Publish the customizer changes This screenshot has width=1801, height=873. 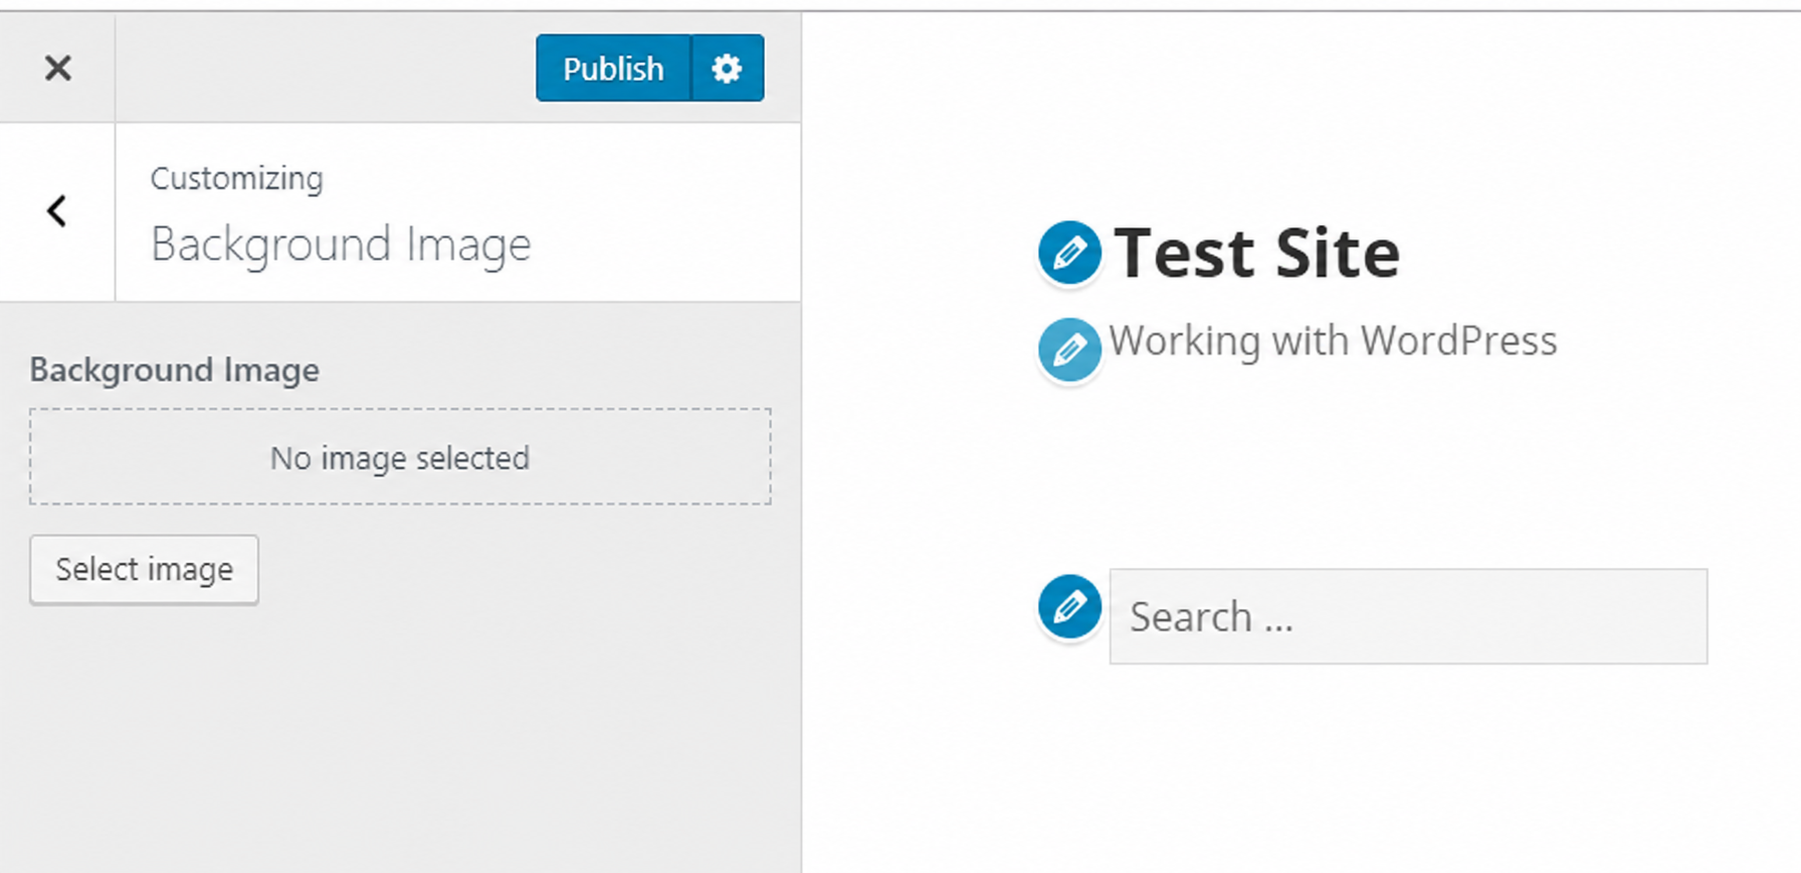613,68
